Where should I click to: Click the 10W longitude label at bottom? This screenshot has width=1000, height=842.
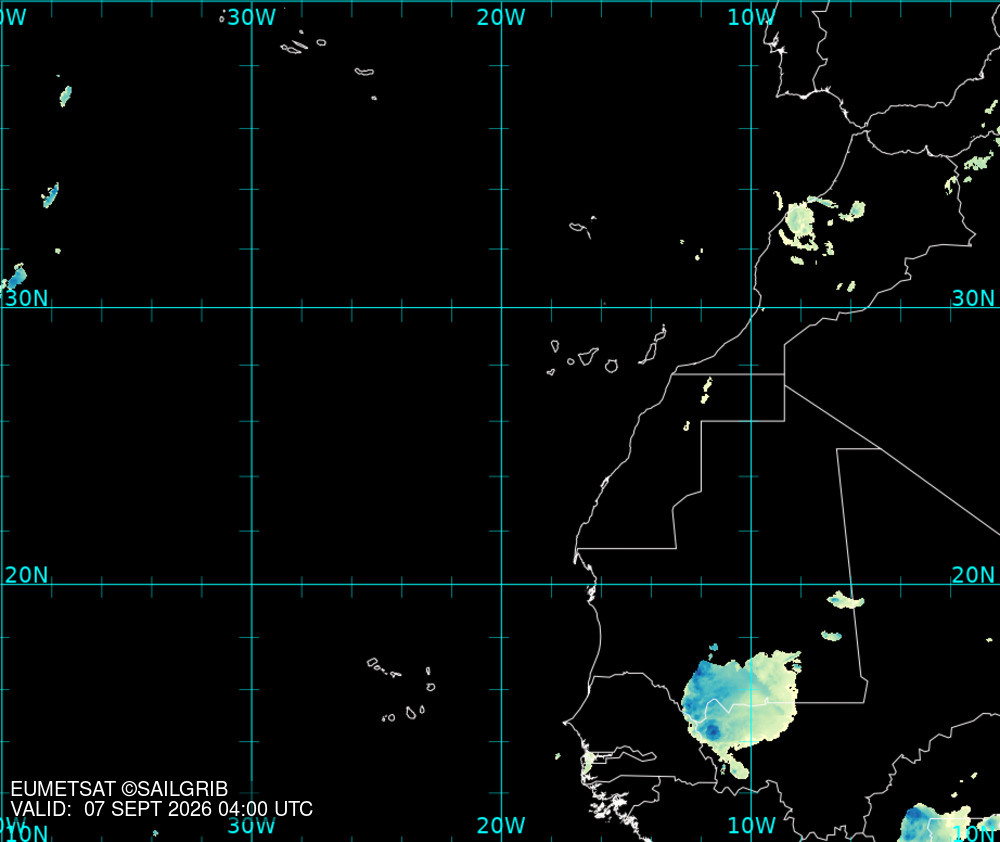(751, 825)
